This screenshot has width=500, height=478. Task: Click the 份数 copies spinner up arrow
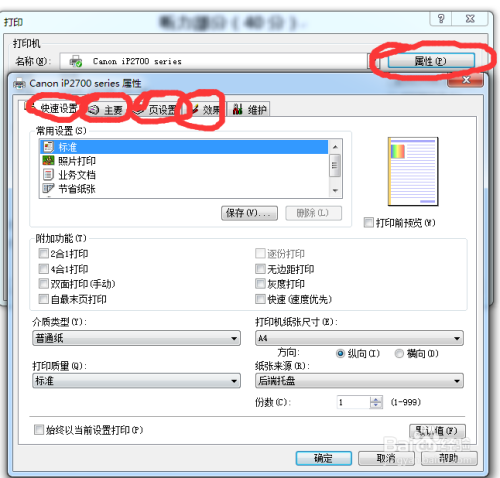376,399
